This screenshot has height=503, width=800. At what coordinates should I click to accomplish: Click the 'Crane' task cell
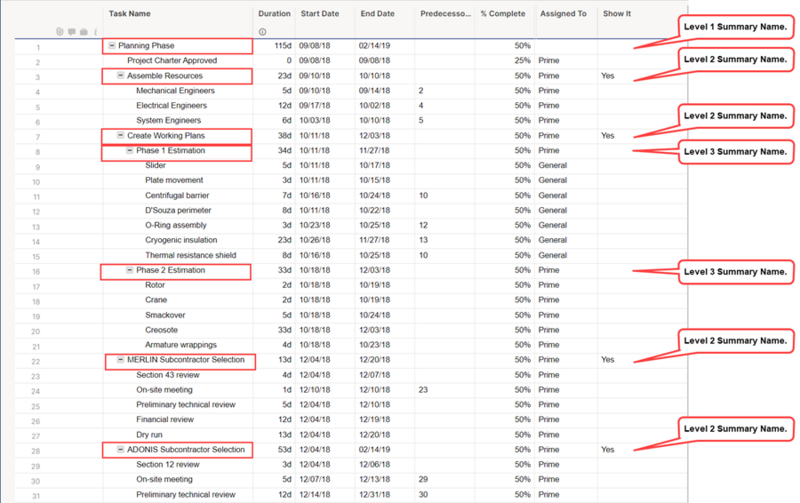(156, 299)
